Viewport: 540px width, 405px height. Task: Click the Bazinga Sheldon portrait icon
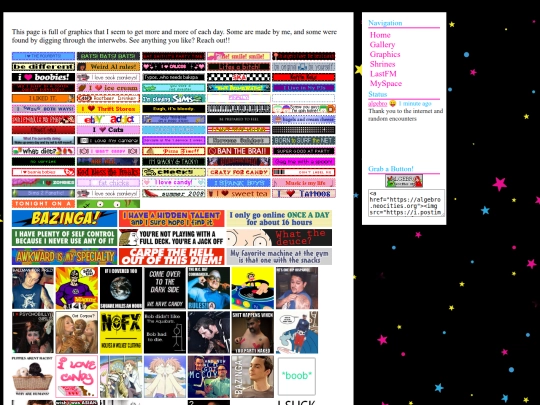253,376
